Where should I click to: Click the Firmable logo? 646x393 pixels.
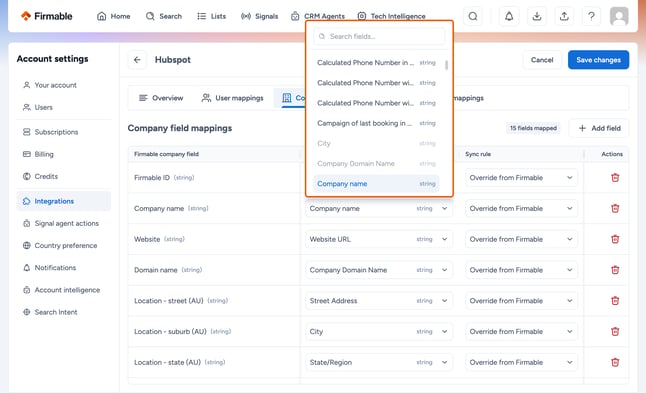pos(47,16)
